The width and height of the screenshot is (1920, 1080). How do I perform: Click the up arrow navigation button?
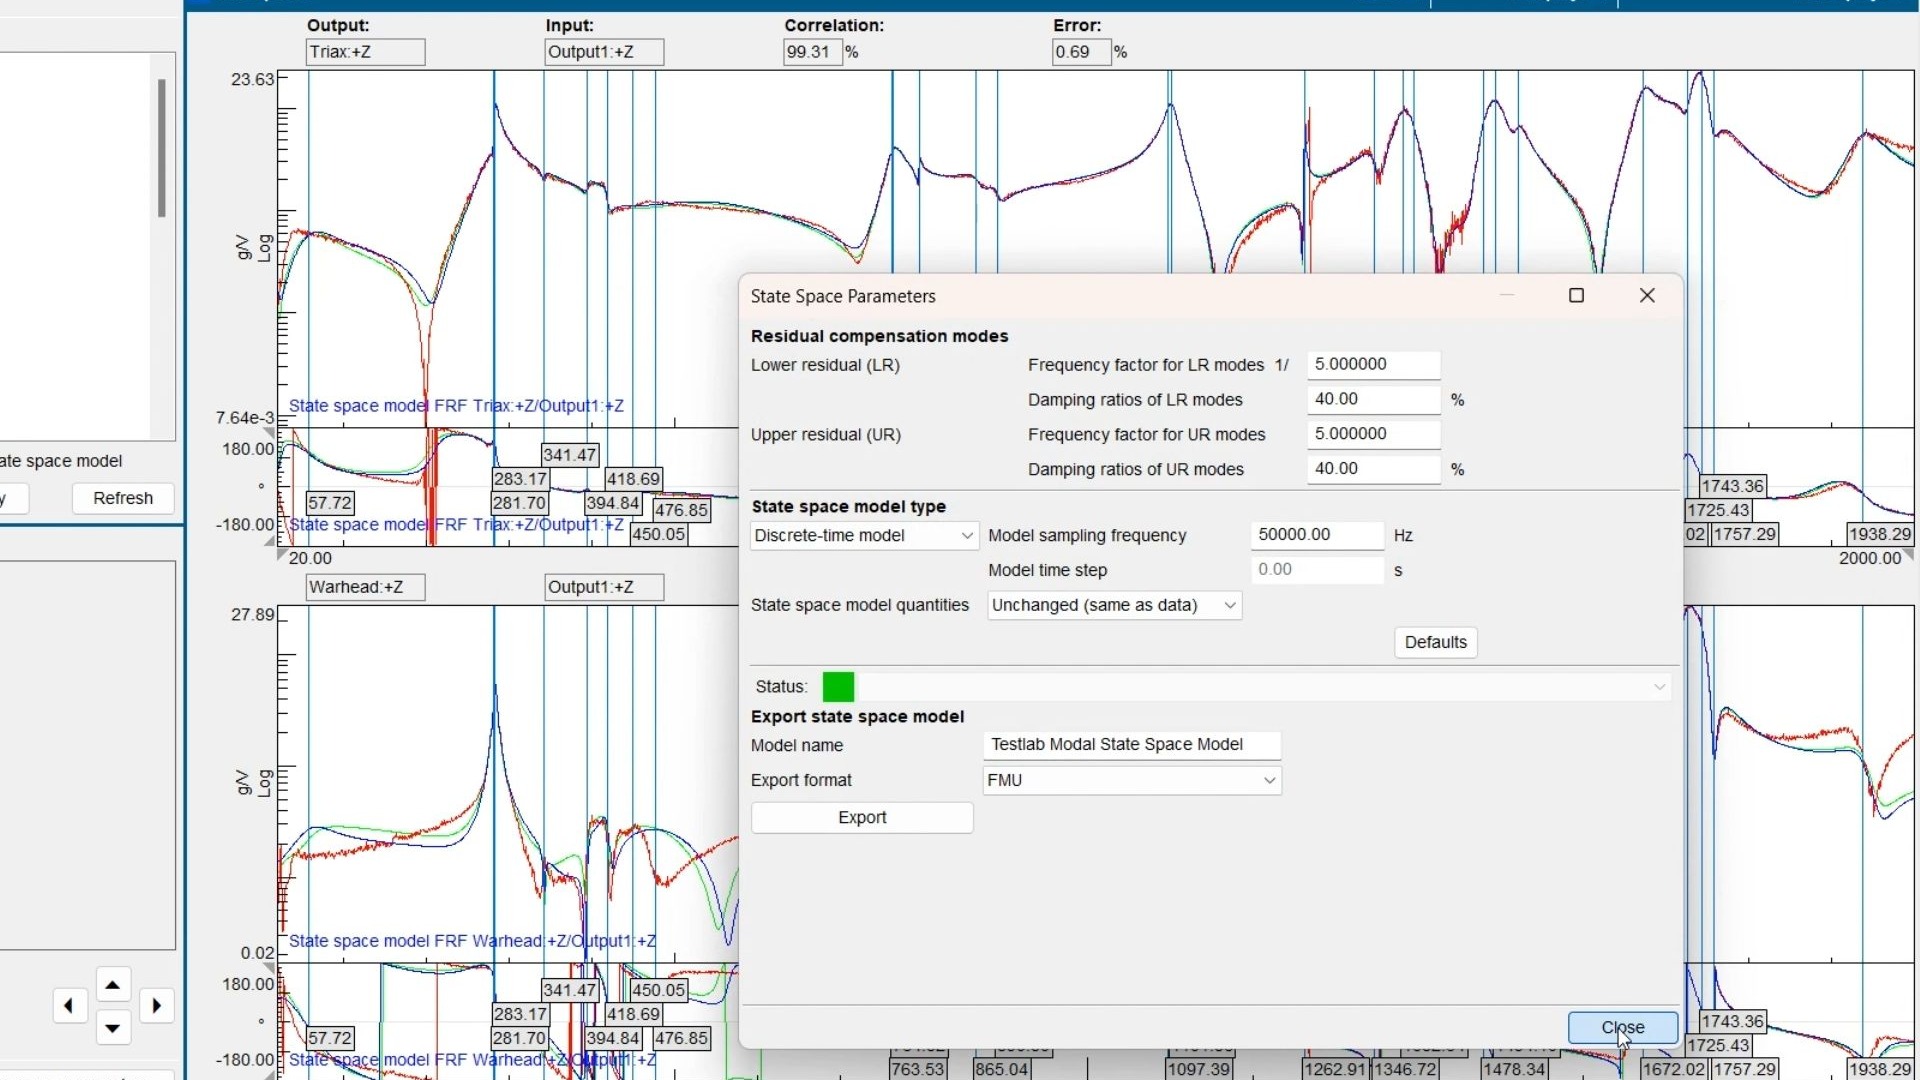(x=113, y=986)
